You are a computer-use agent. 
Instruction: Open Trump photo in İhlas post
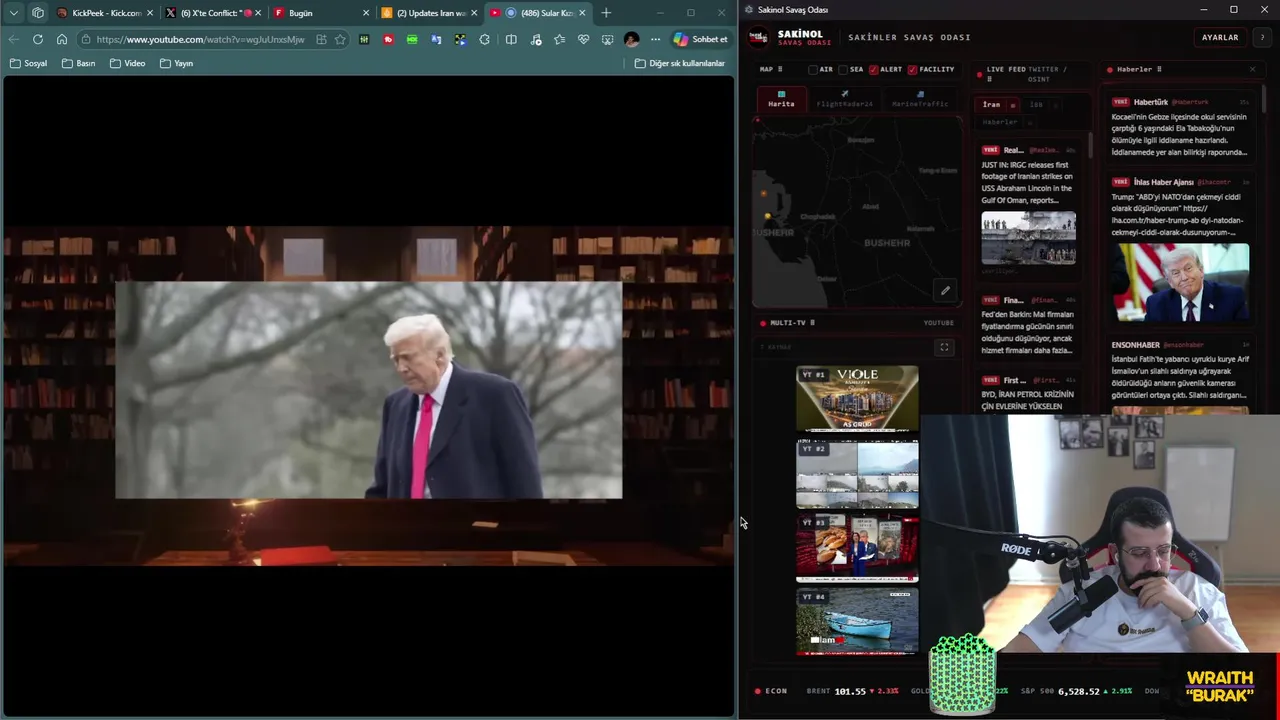coord(1183,282)
